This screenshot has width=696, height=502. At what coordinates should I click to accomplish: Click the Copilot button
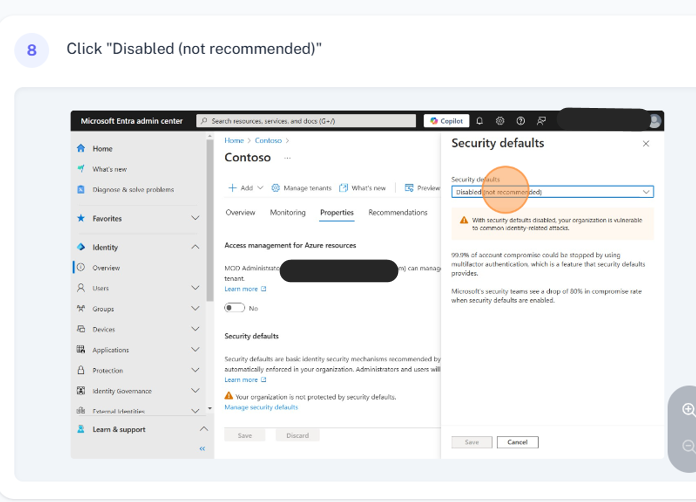click(x=447, y=121)
